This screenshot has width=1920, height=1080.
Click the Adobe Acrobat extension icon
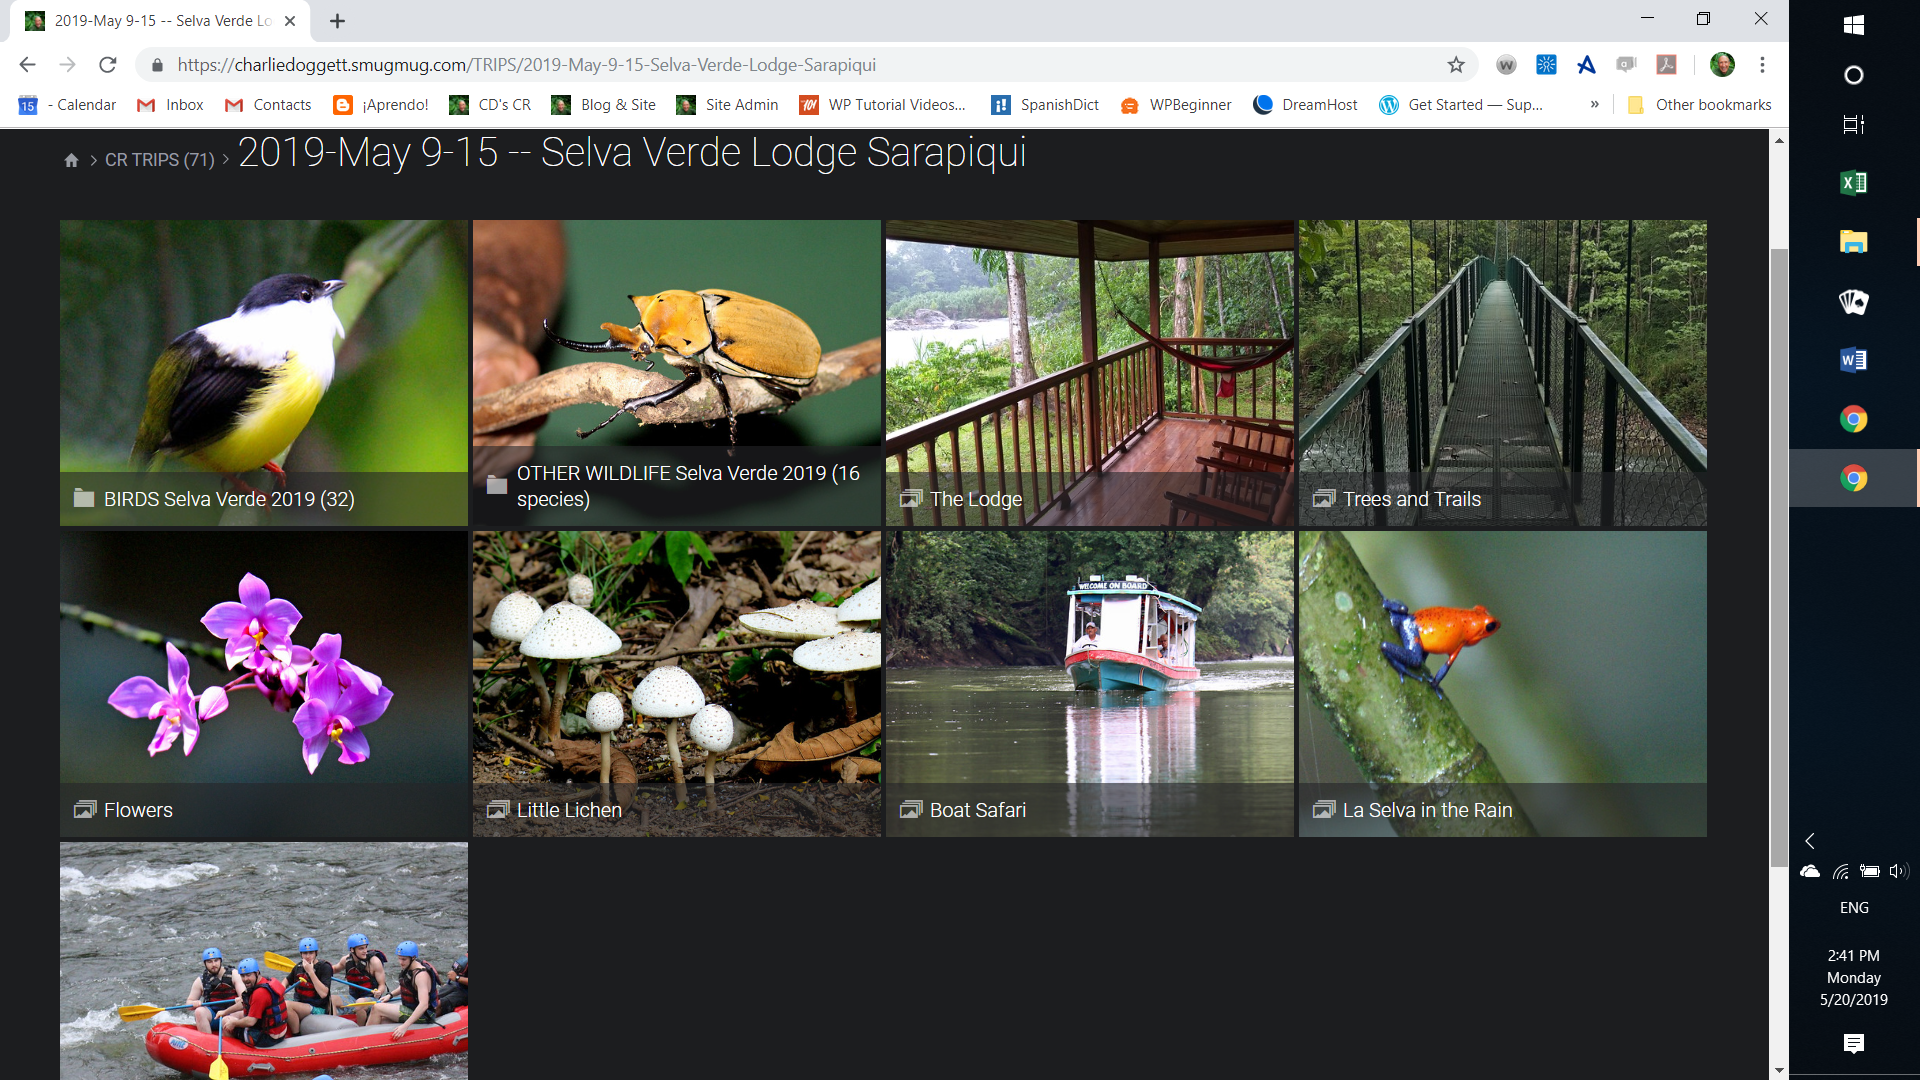(x=1666, y=65)
